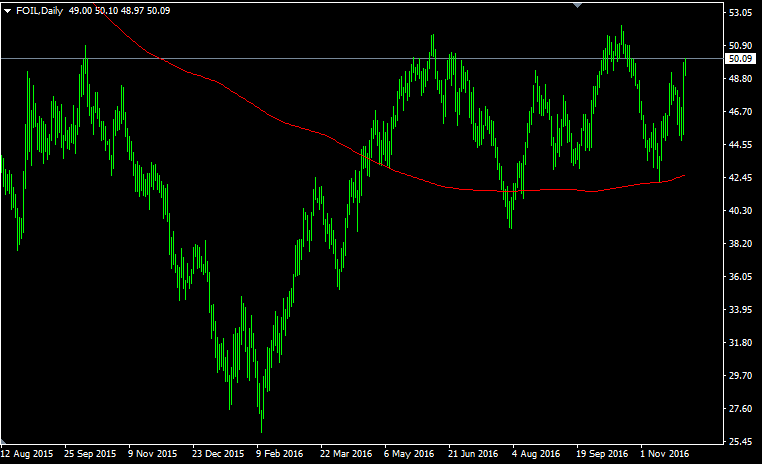Click the 1 Nov 2016 date label
The image size is (762, 464).
pos(664,454)
